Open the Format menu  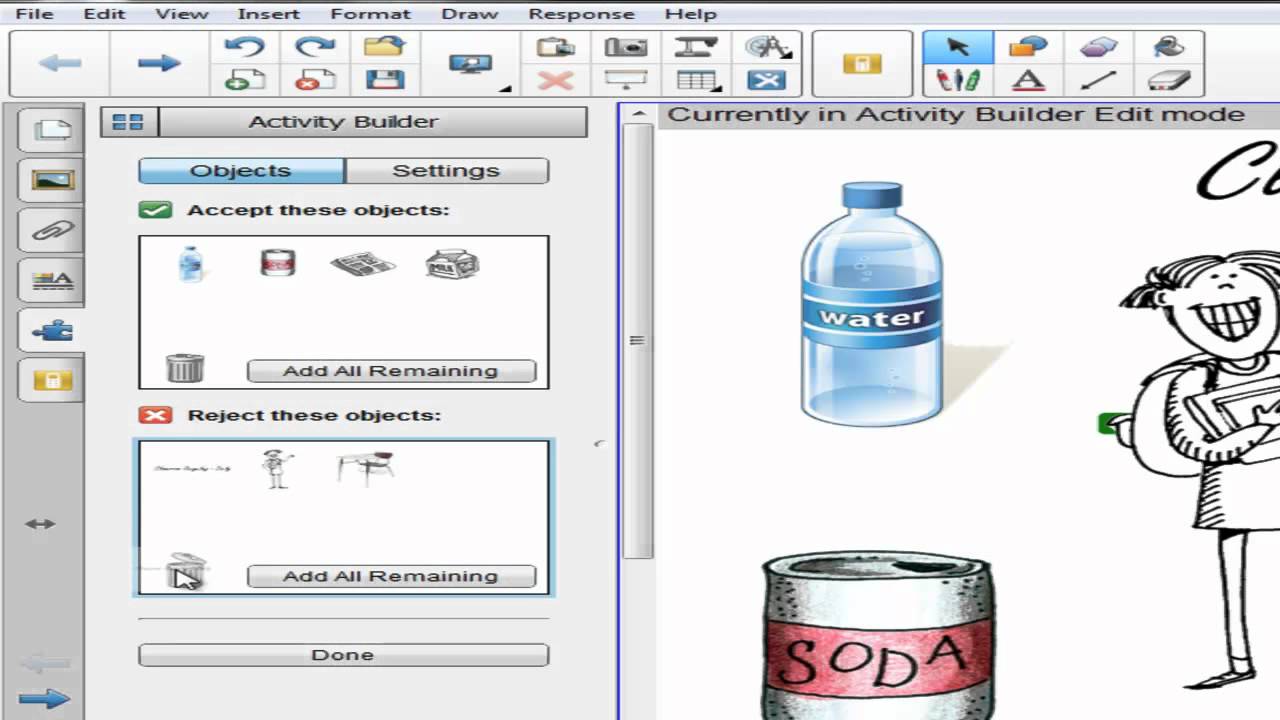tap(370, 14)
